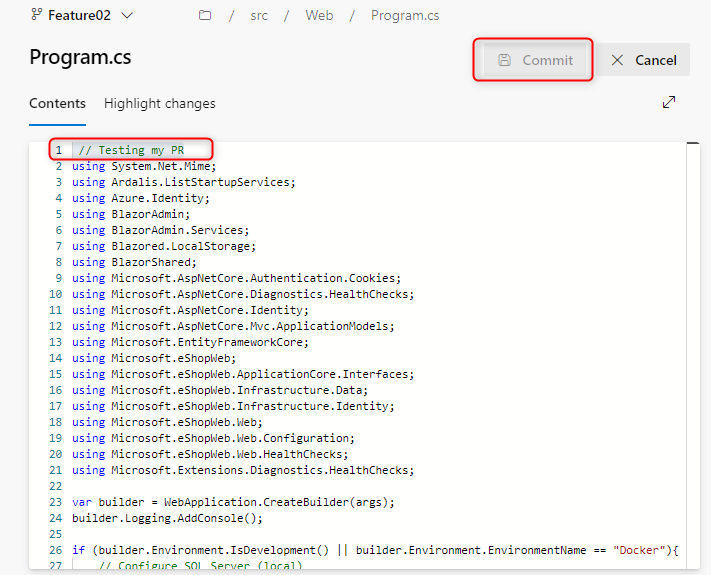Click the Extensions.Diagnostics.HealthChecks using line
711x575 pixels.
coord(243,470)
